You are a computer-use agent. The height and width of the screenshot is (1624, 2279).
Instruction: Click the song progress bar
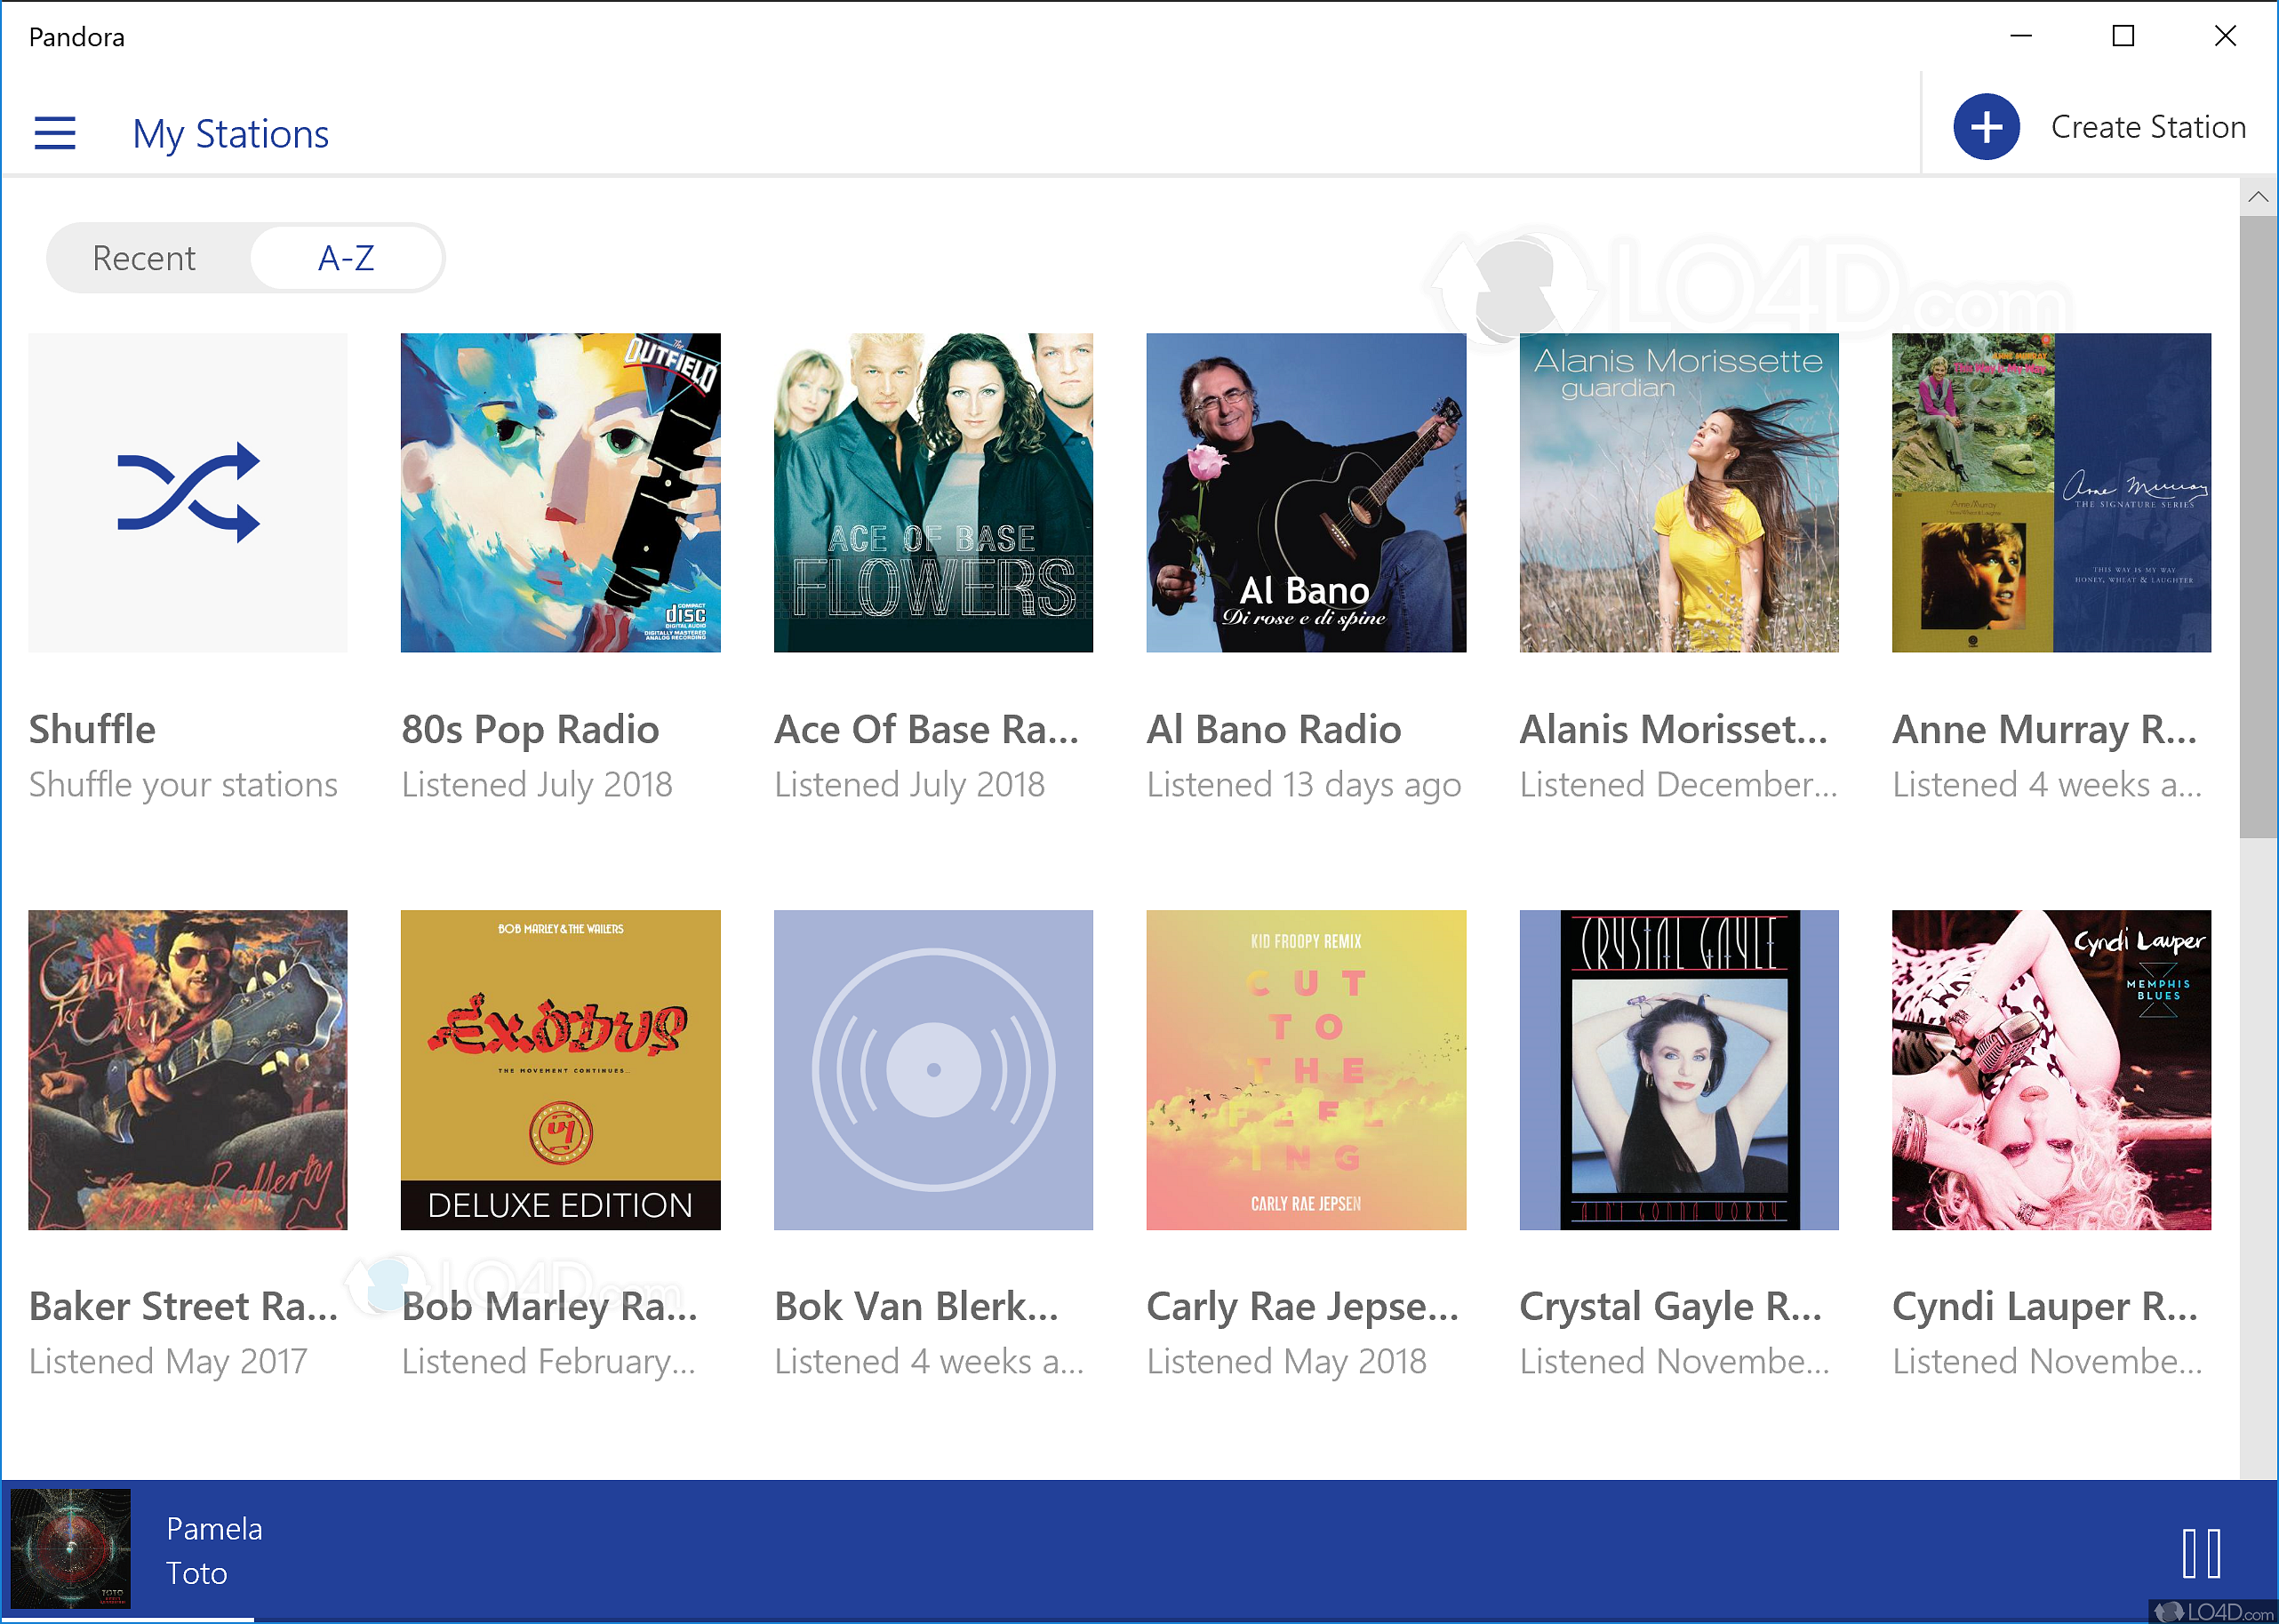click(1139, 1619)
